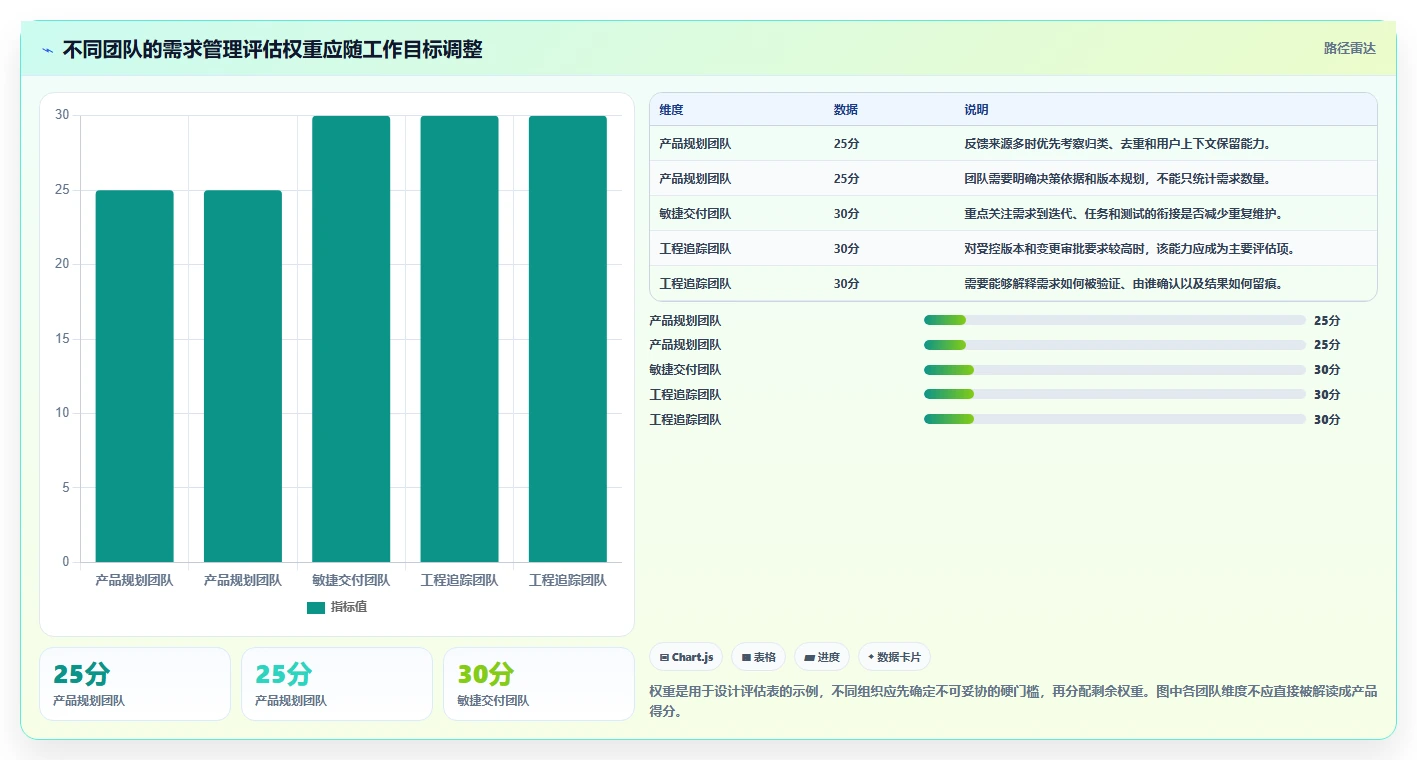Image resolution: width=1417 pixels, height=760 pixels.
Task: Click the y-axis tick label 5
Action: point(66,488)
